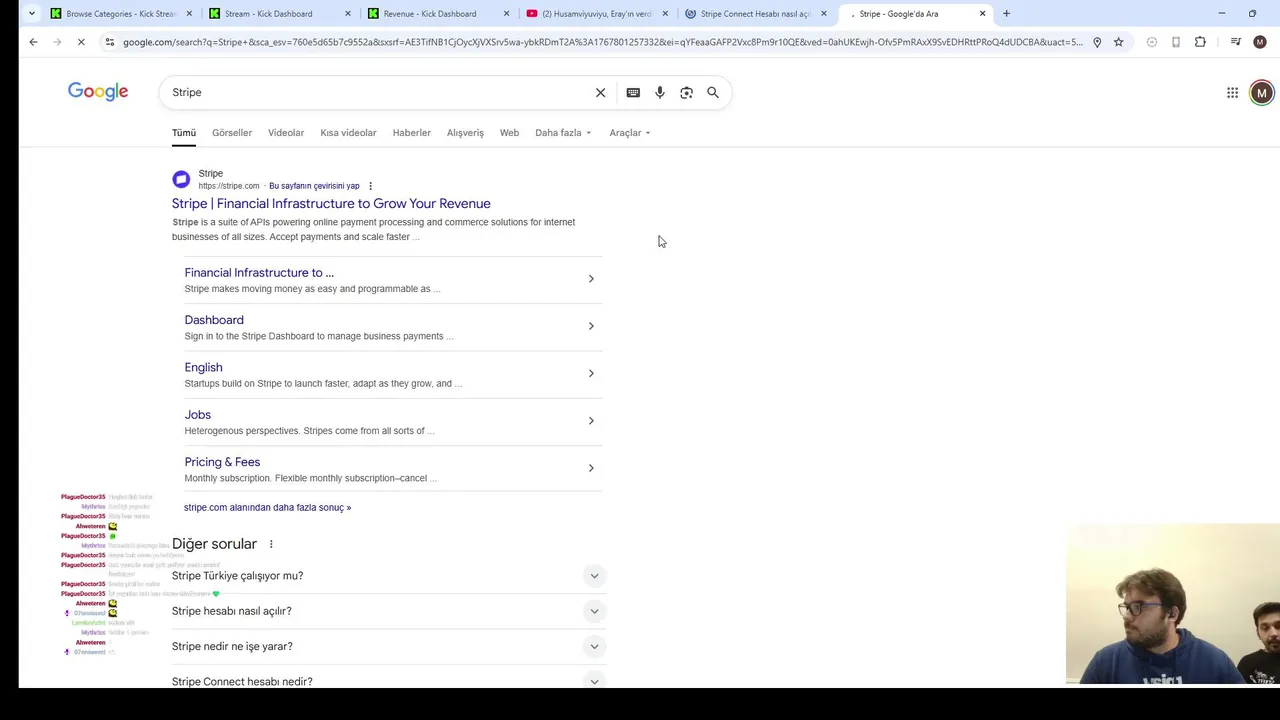Select the Videolar filter

coord(286,133)
